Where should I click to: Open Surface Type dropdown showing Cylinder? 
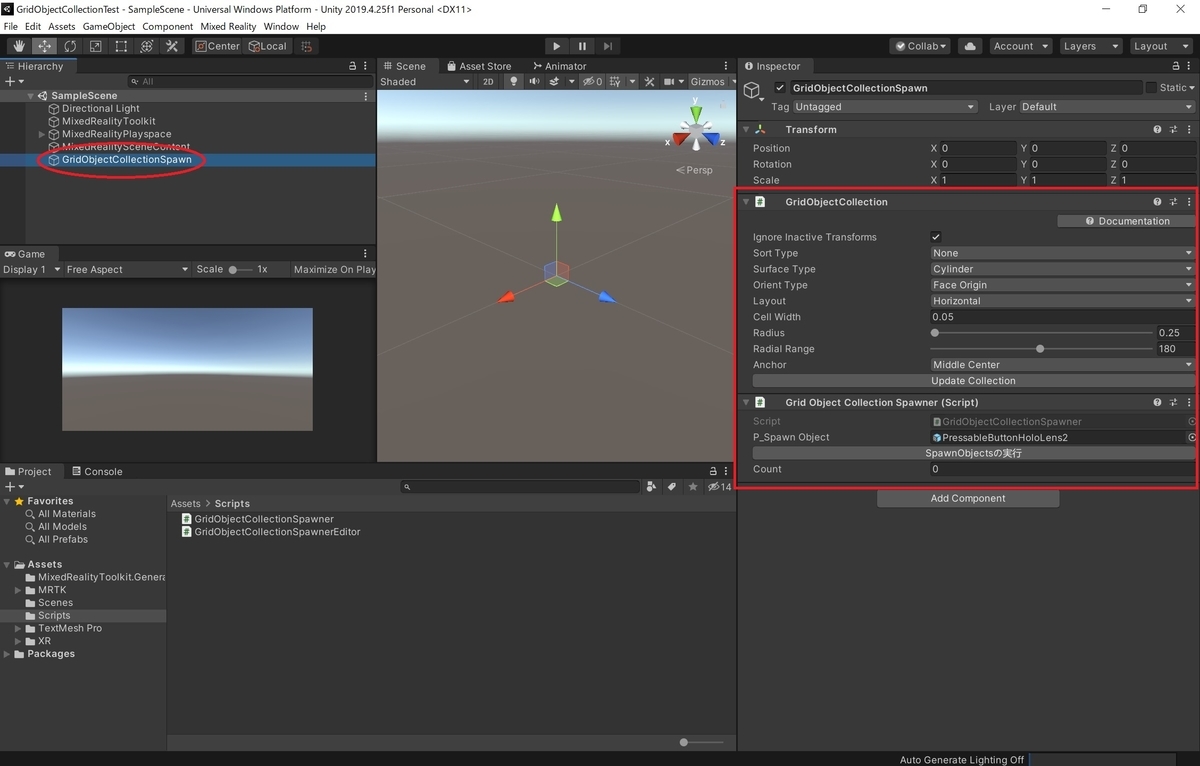[x=1062, y=269]
